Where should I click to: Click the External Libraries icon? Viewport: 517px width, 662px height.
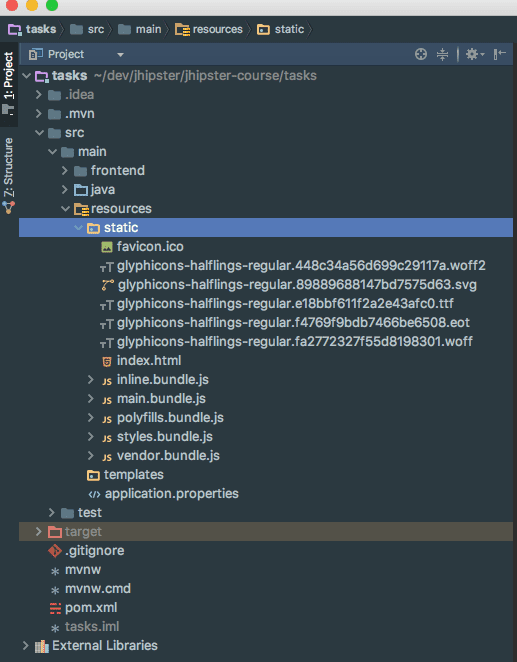tap(42, 646)
